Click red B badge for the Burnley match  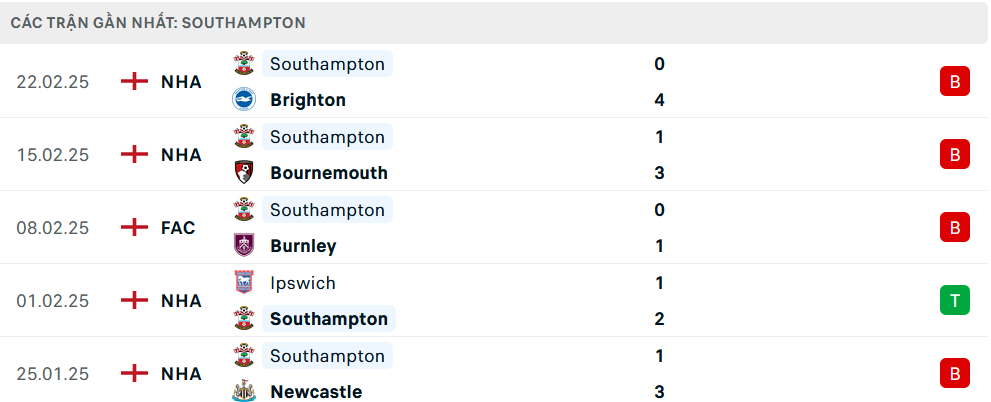(954, 228)
